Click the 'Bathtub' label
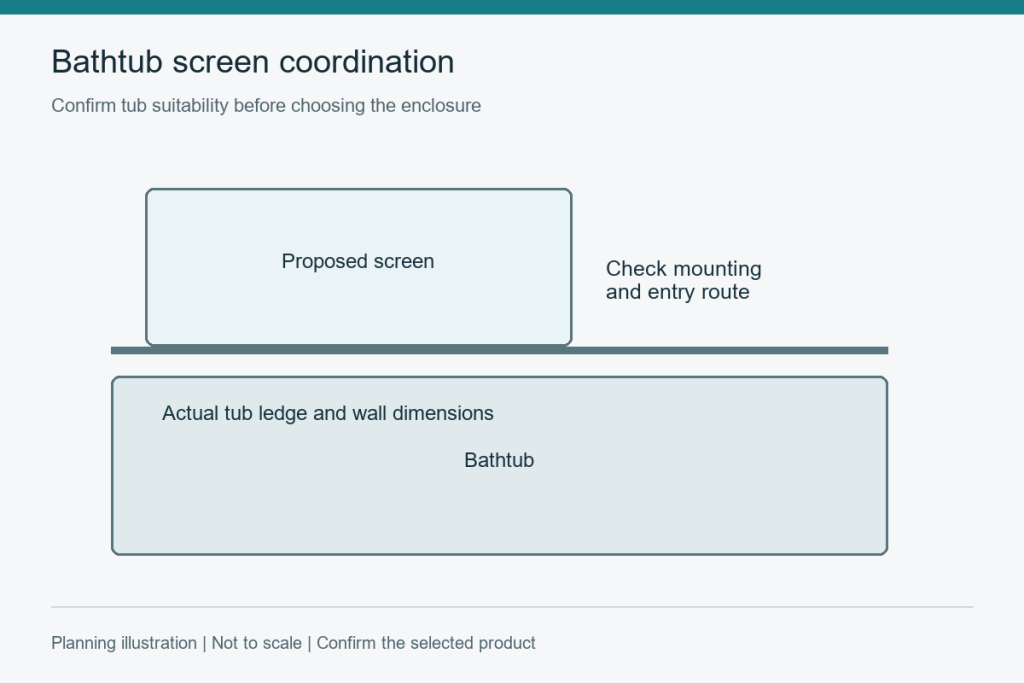 coord(499,460)
